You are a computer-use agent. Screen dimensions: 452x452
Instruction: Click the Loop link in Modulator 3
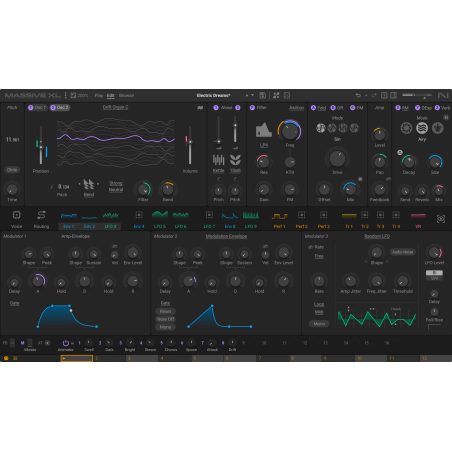[x=319, y=304]
